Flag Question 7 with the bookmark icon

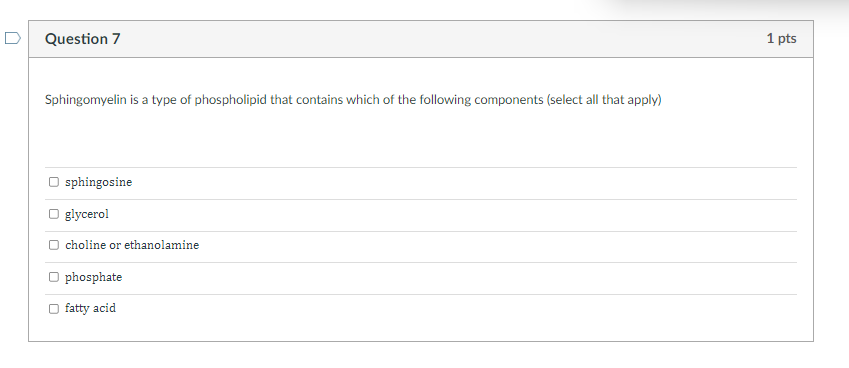coord(12,38)
